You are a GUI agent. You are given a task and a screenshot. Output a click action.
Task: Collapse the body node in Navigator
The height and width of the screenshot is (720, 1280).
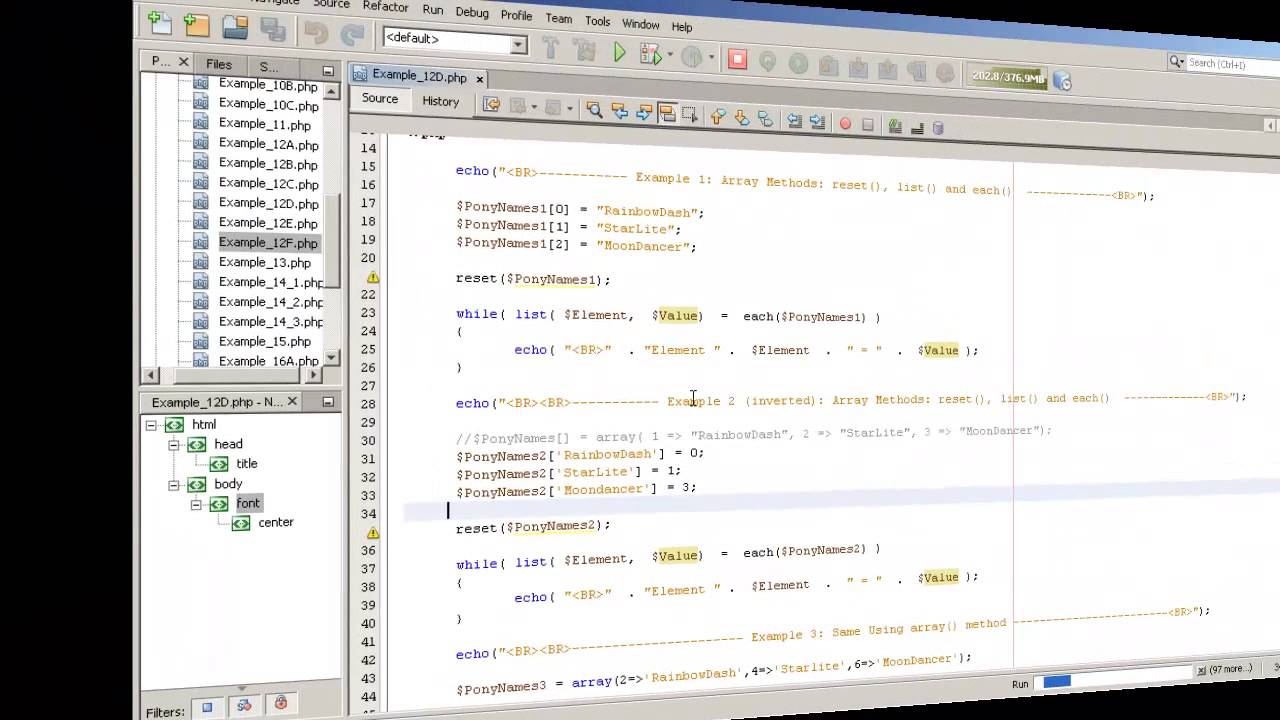pos(173,485)
